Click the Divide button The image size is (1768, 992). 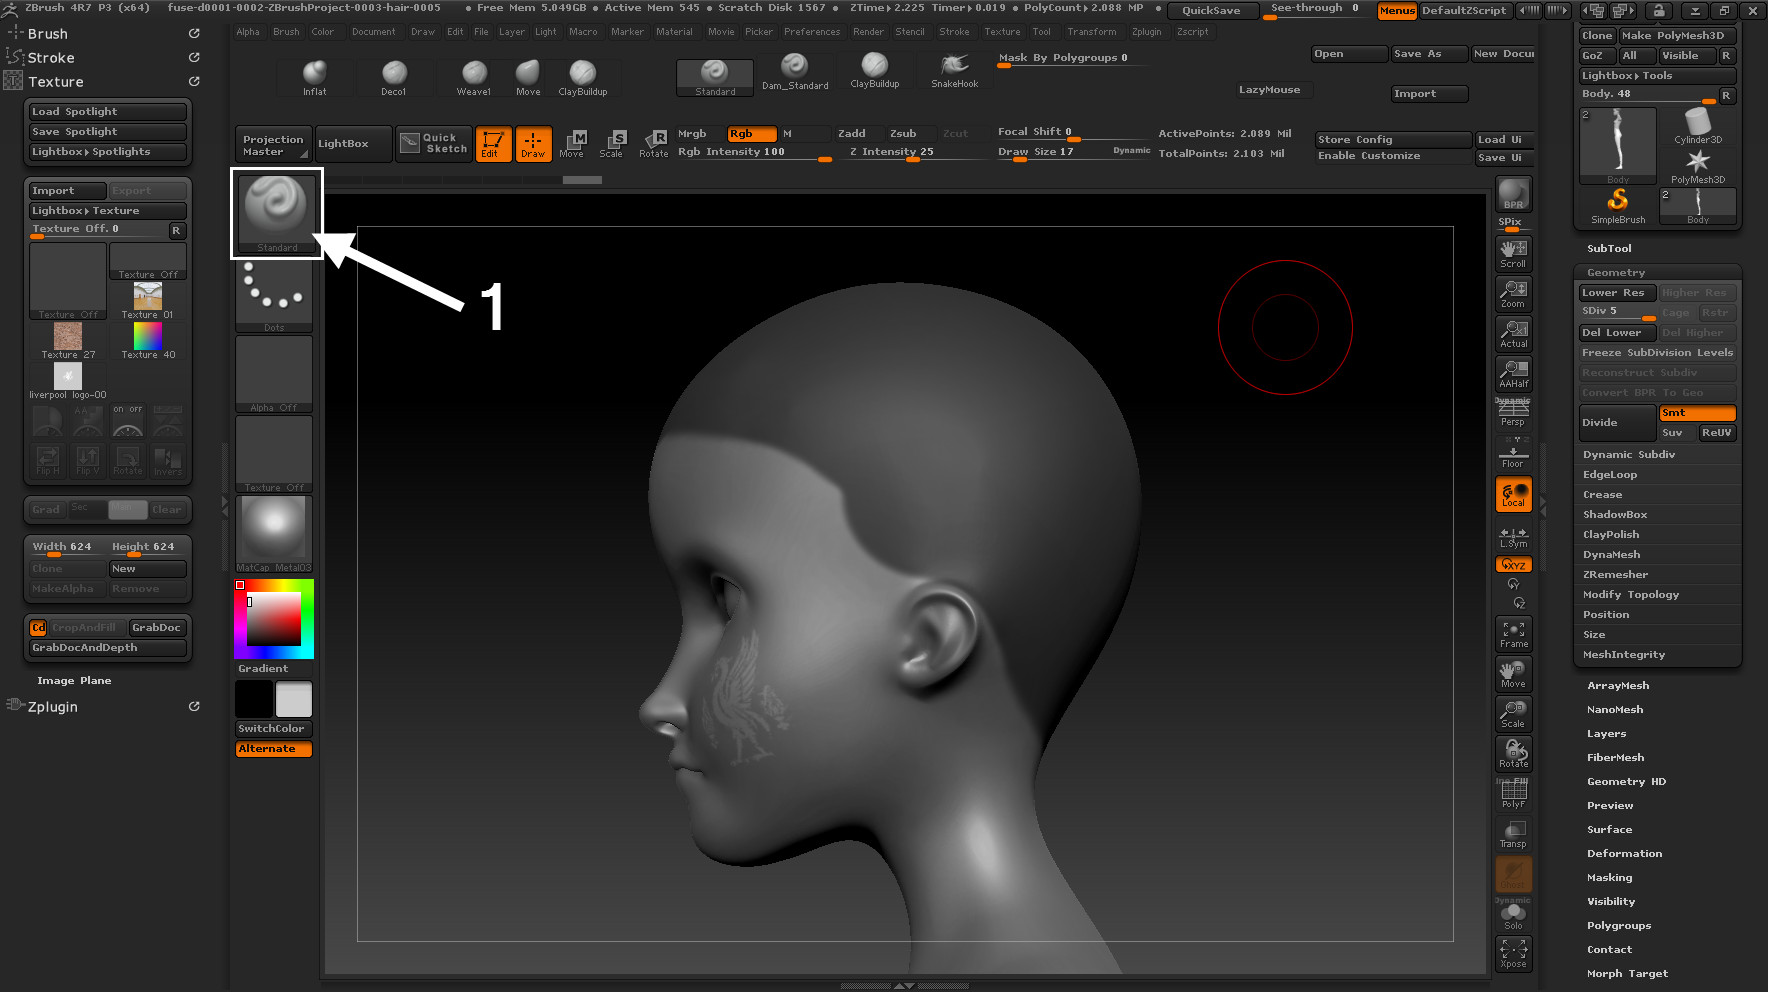pos(1615,423)
